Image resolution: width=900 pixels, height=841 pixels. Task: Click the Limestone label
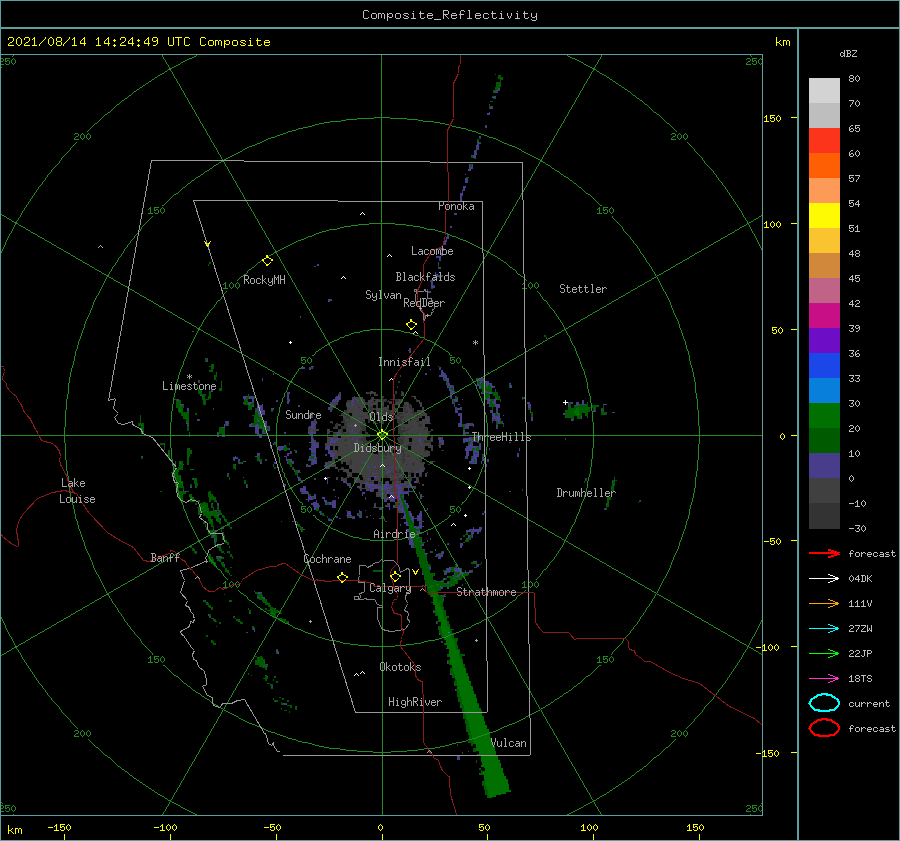(x=189, y=386)
